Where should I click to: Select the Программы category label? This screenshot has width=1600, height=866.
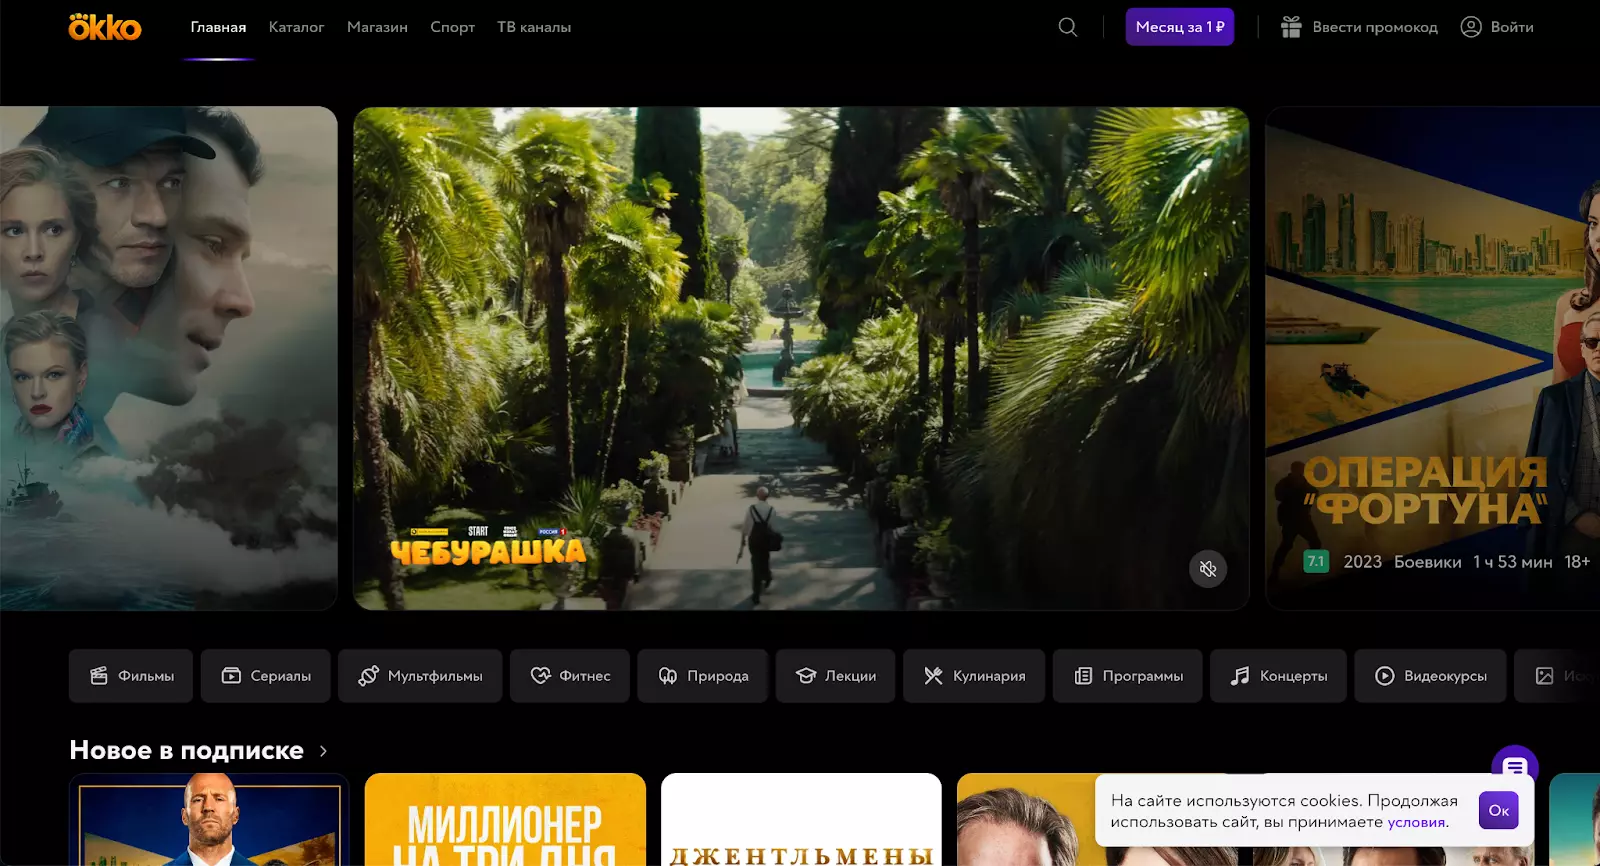coord(1143,676)
